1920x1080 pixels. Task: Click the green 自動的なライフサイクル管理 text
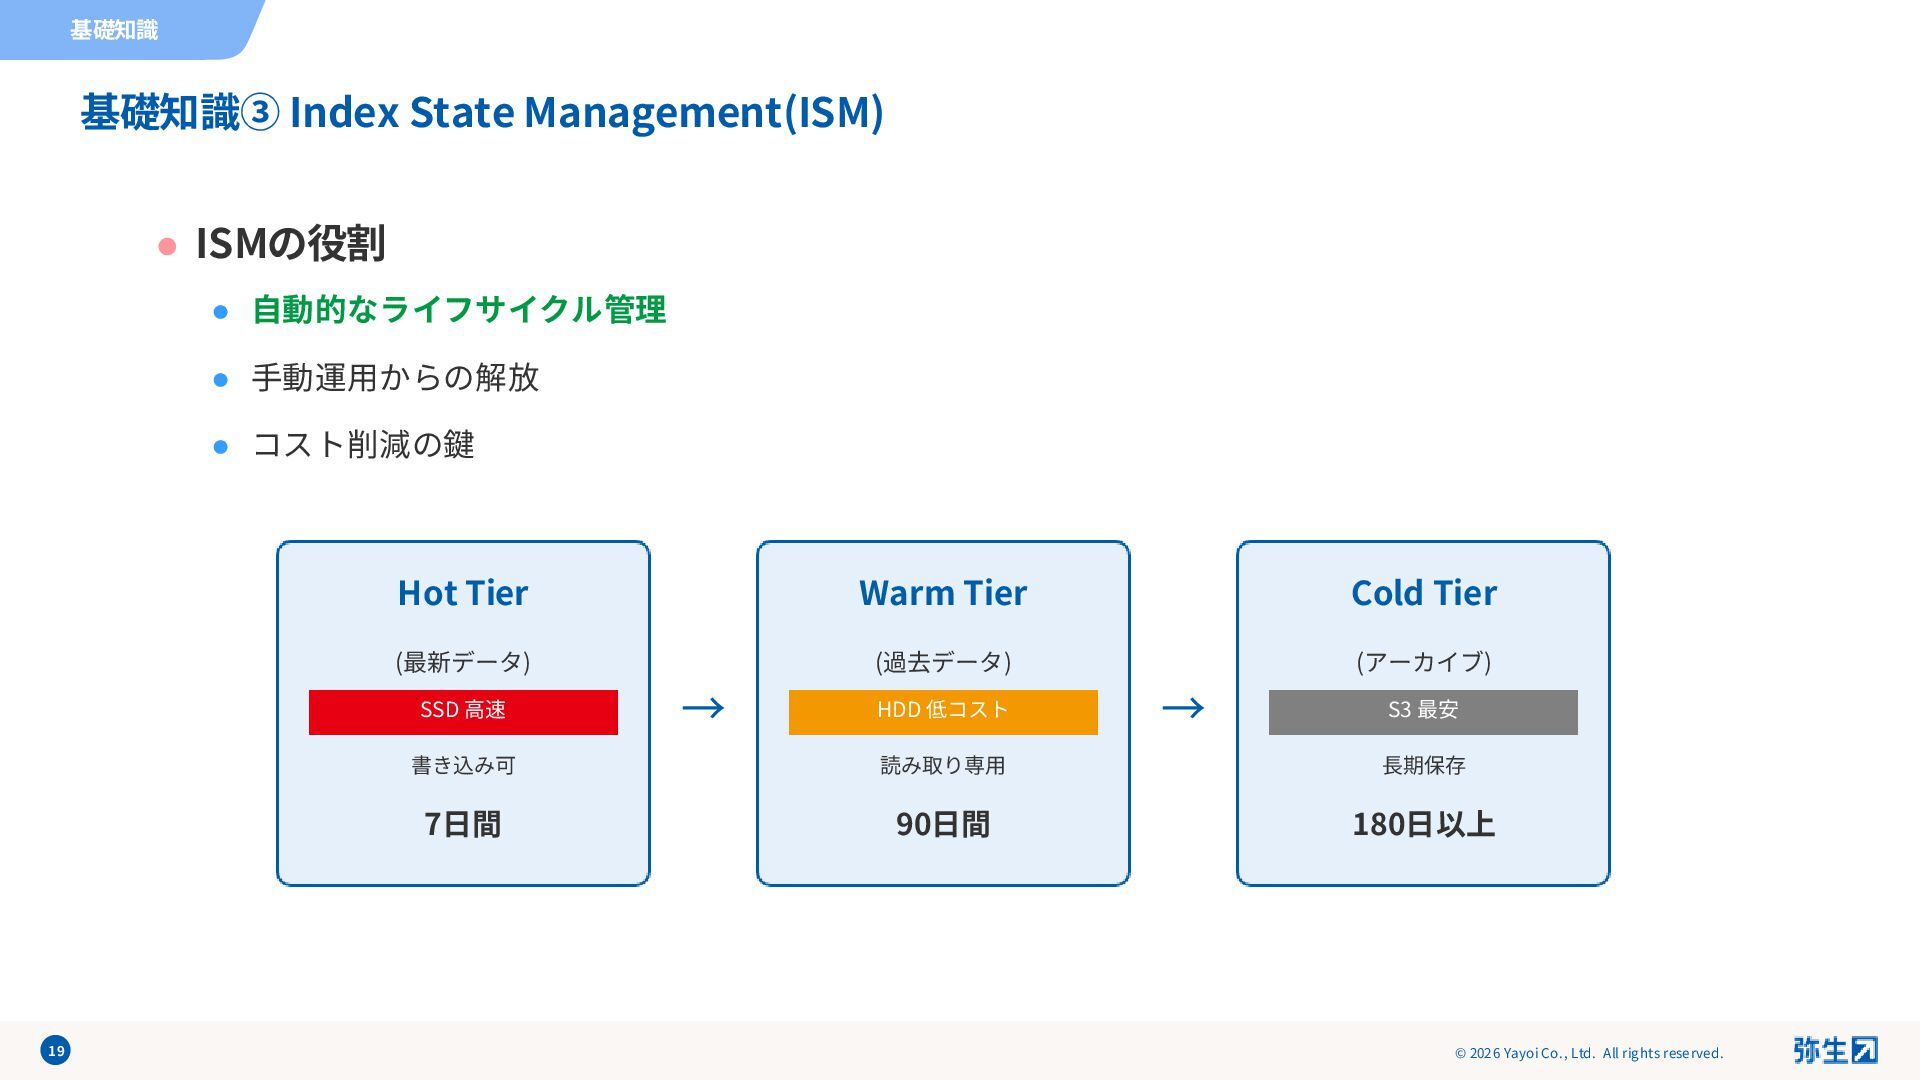click(458, 310)
